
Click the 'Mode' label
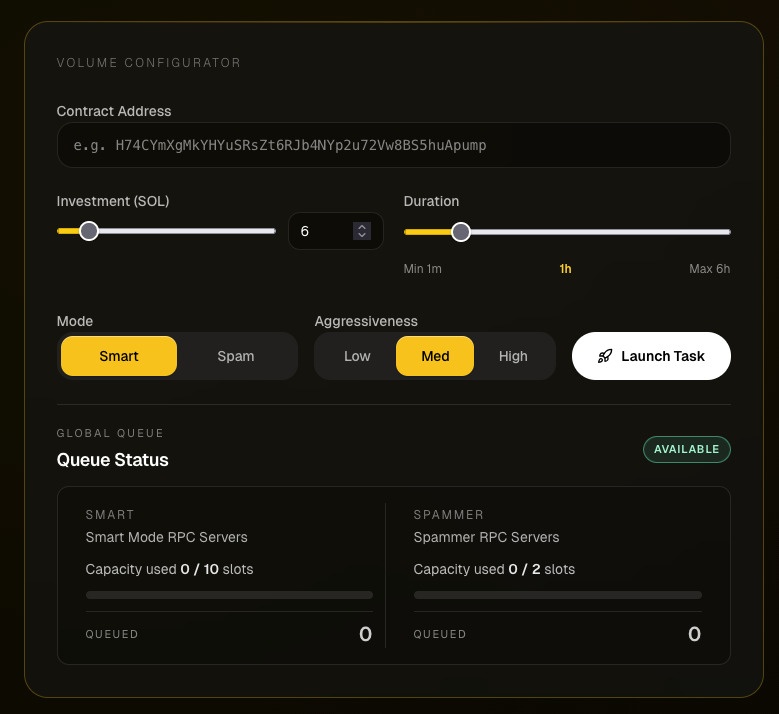coord(75,321)
